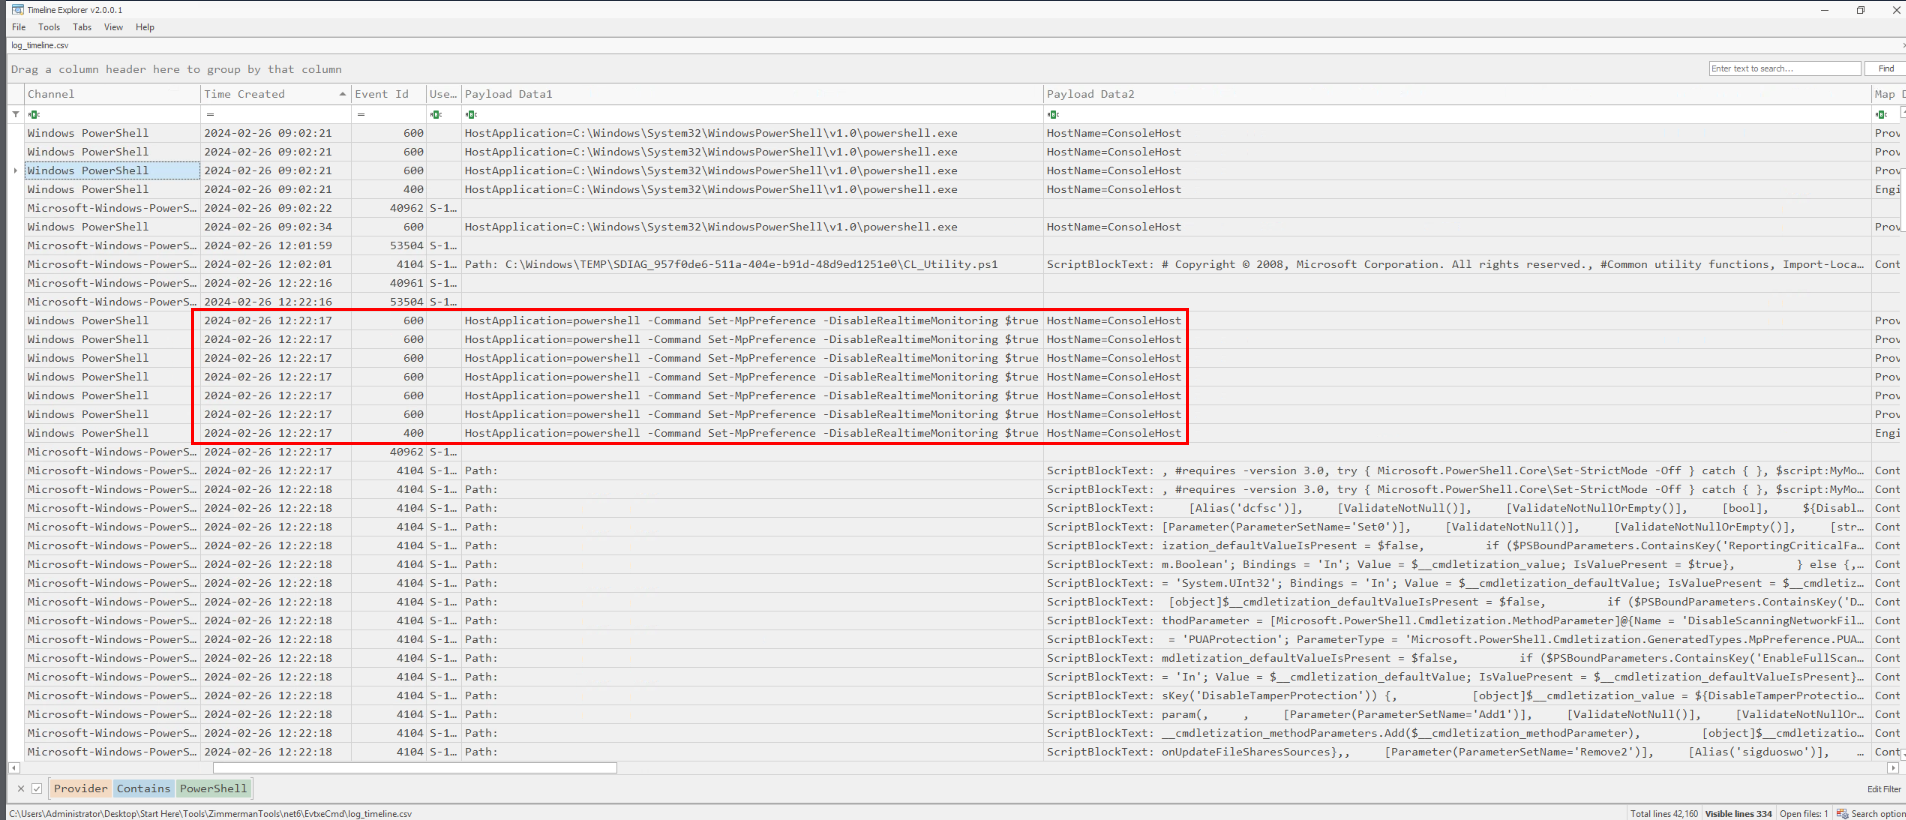
Task: Close the log_timeline.csv tab with X
Action: (1903, 45)
